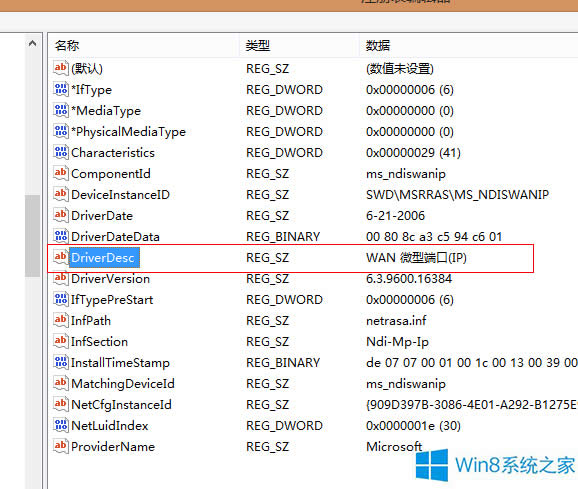Image resolution: width=578 pixels, height=489 pixels.
Task: Select the DeviceInstanceID value name
Action: [x=121, y=195]
